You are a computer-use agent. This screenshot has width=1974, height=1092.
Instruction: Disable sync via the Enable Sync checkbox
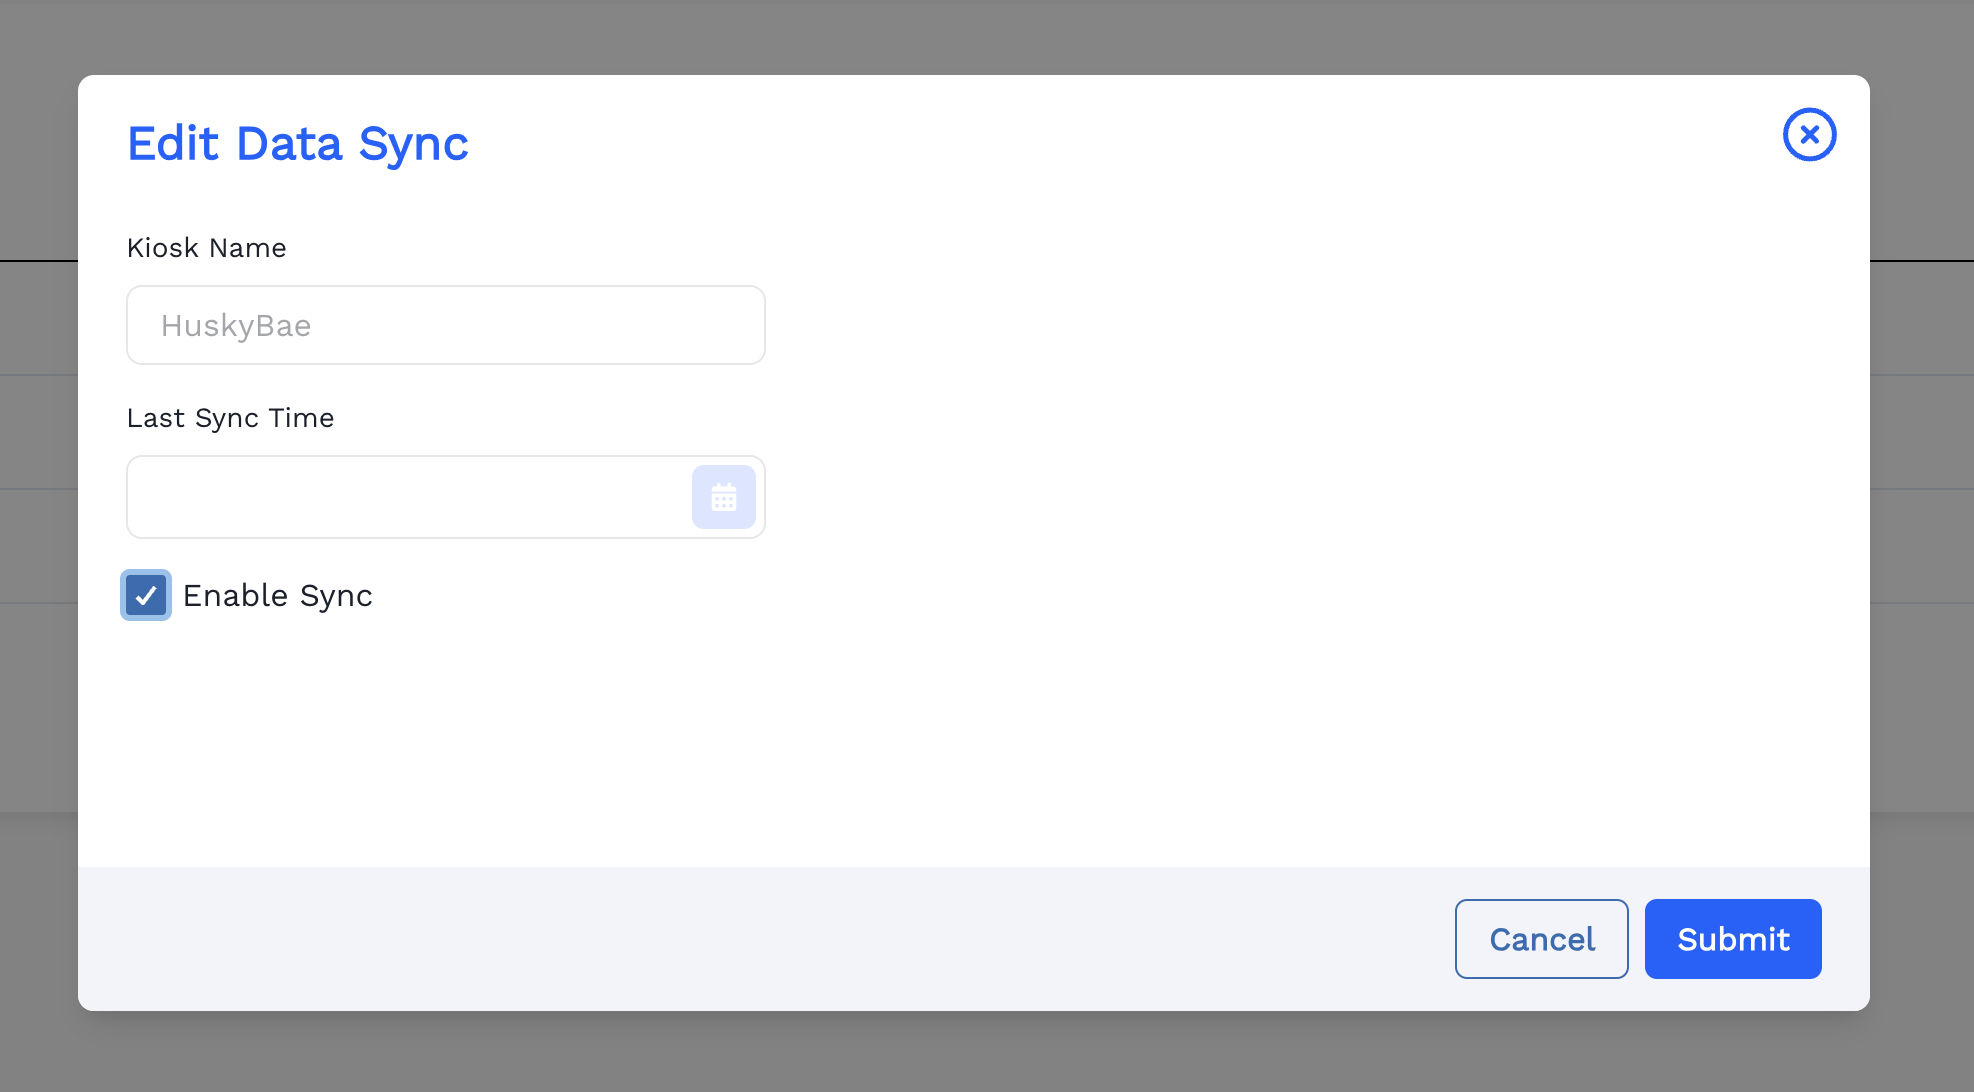pyautogui.click(x=146, y=596)
